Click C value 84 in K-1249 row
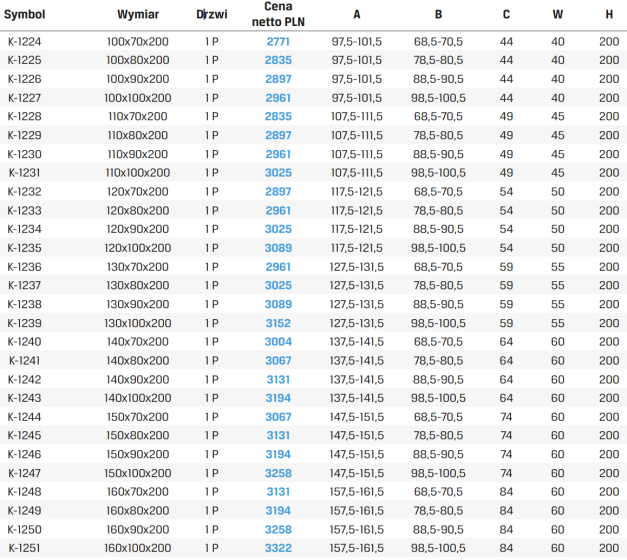The width and height of the screenshot is (627, 560). 506,511
